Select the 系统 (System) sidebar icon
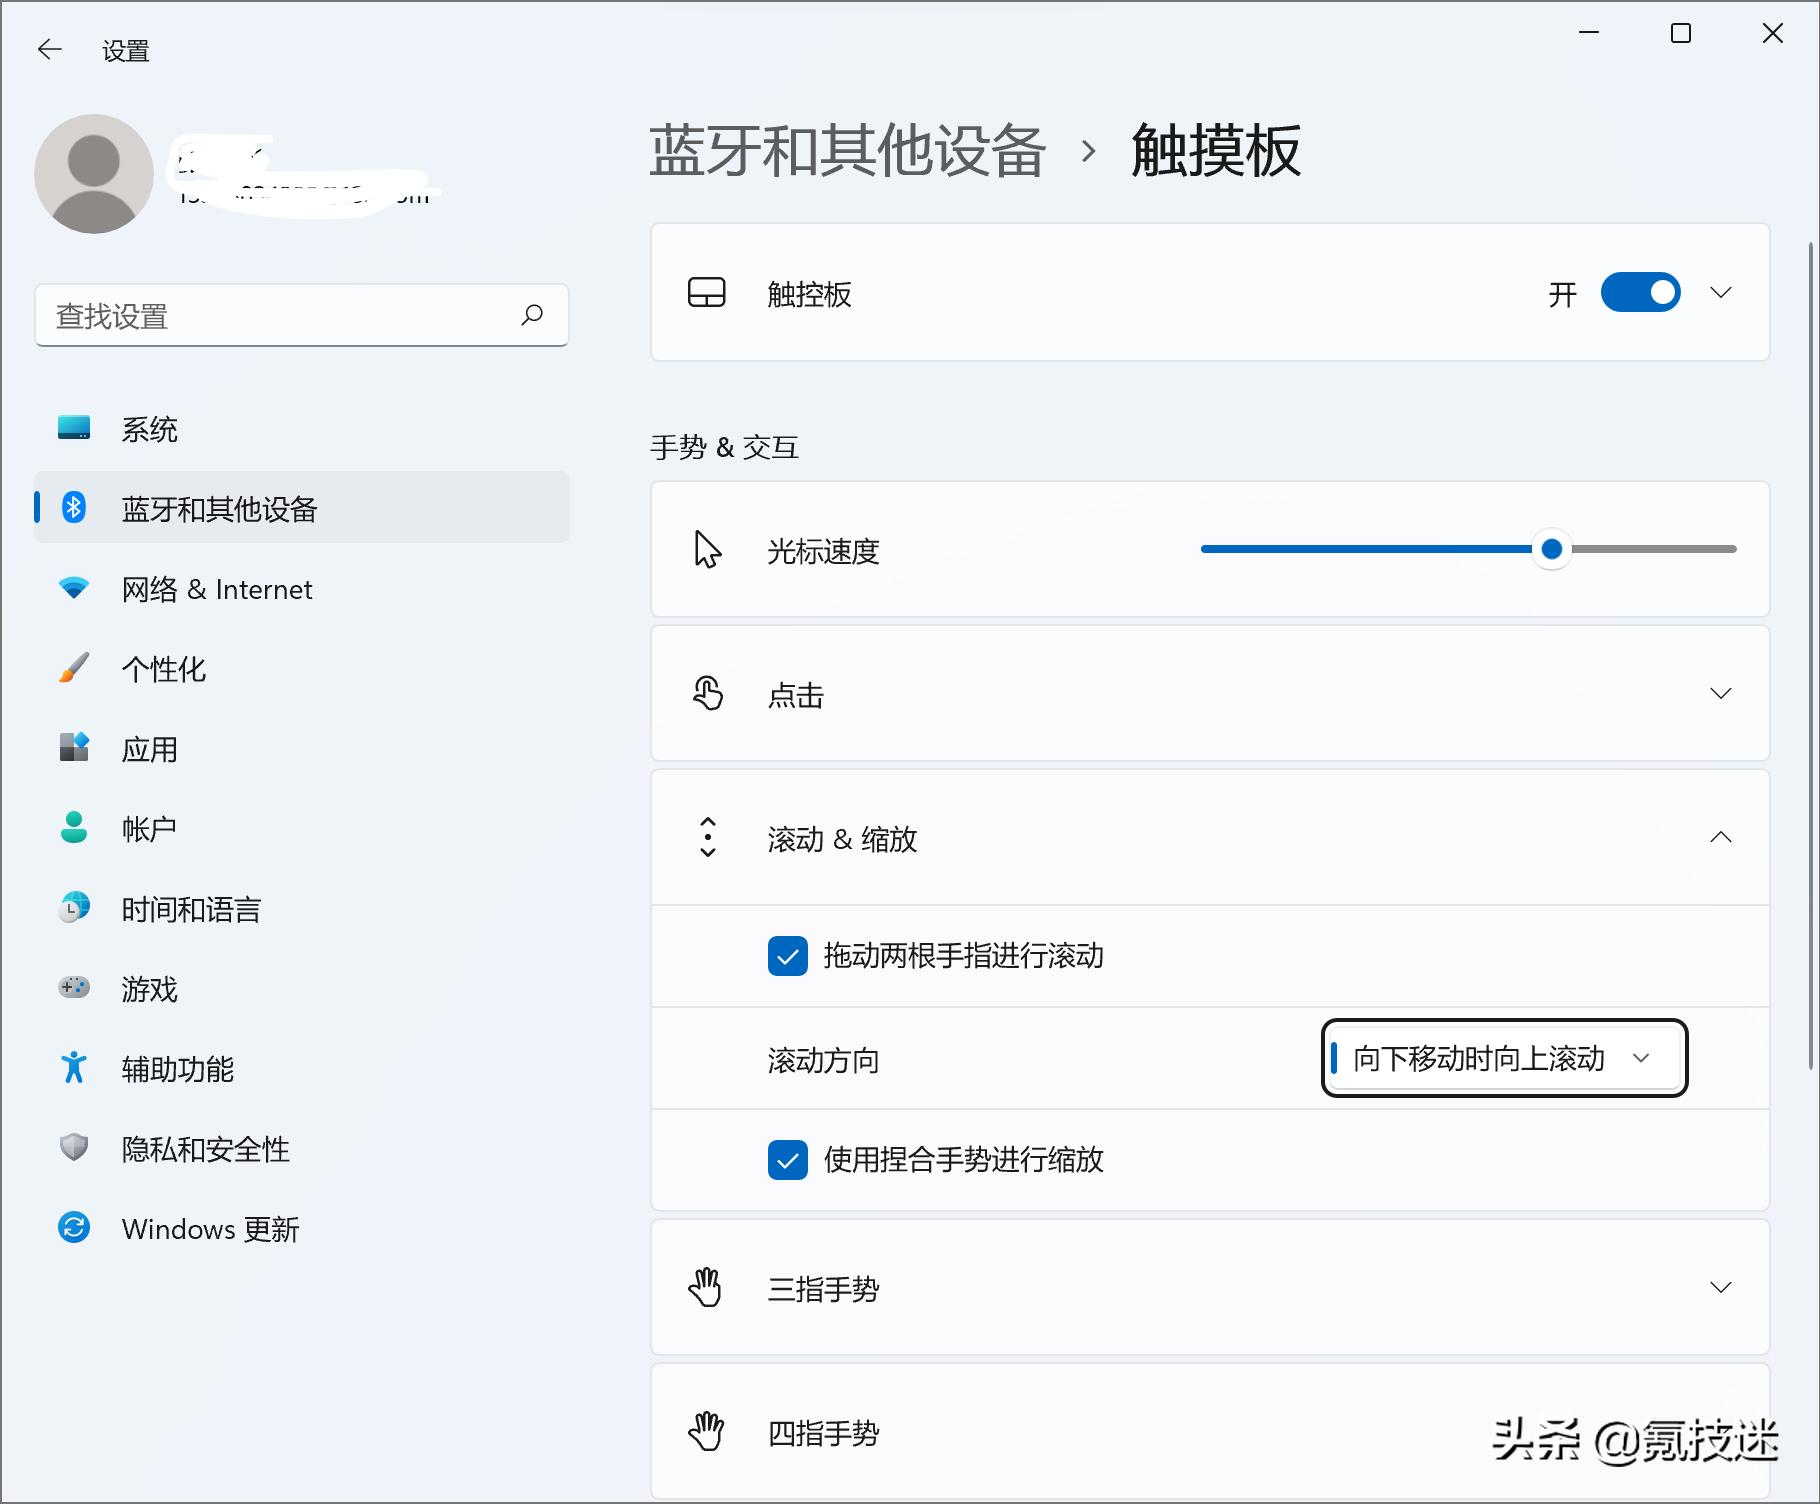Image resolution: width=1820 pixels, height=1504 pixels. coord(74,428)
